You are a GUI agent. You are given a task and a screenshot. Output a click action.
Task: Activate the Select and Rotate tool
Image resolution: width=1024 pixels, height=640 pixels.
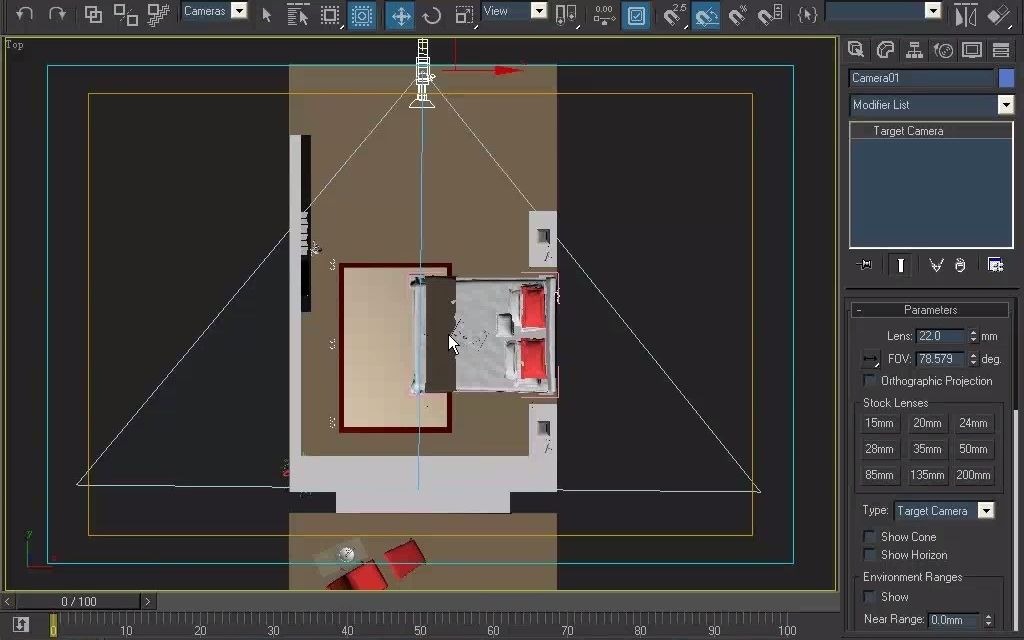430,15
